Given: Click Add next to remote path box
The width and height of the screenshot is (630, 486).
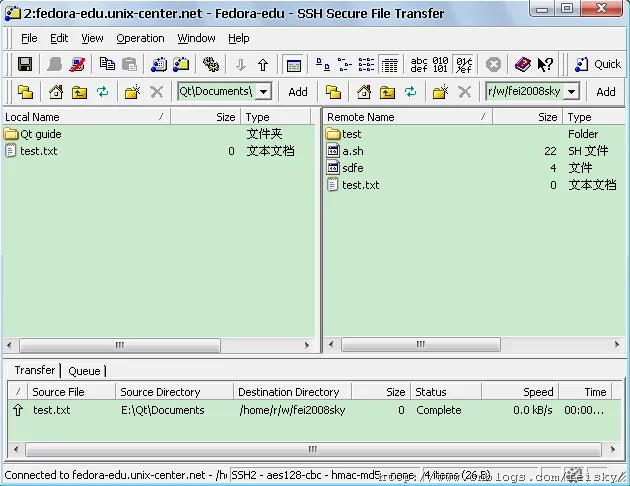Looking at the screenshot, I should point(606,92).
